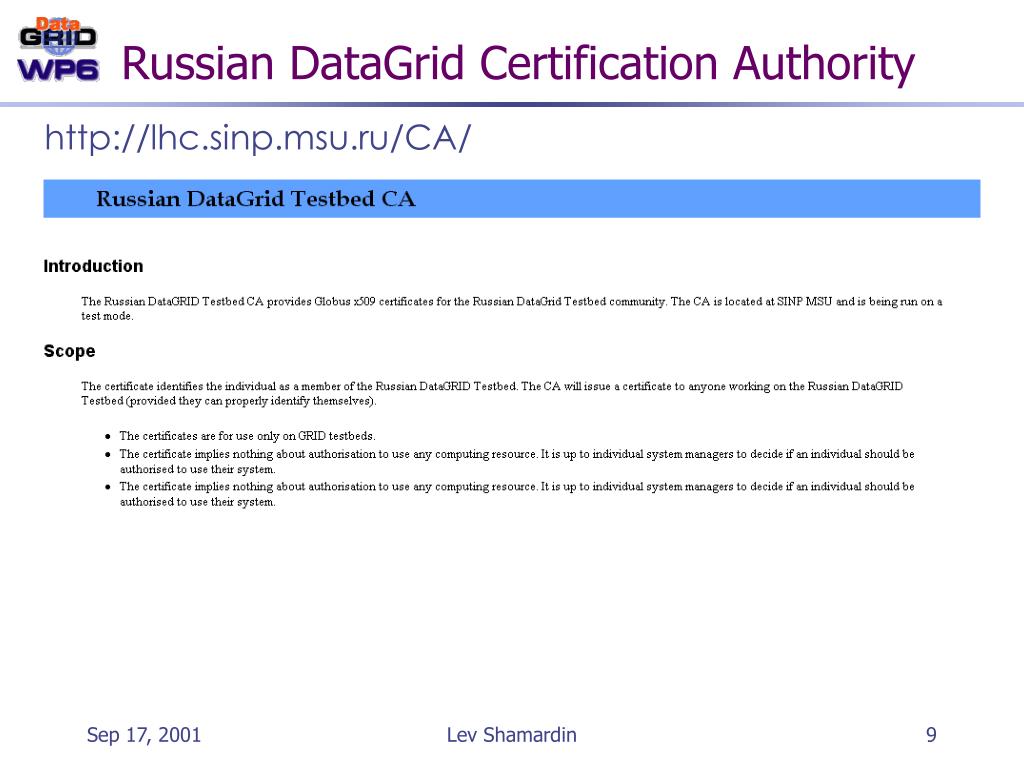Click the slide number 9
Screen dimensions: 1024x768
click(x=931, y=735)
